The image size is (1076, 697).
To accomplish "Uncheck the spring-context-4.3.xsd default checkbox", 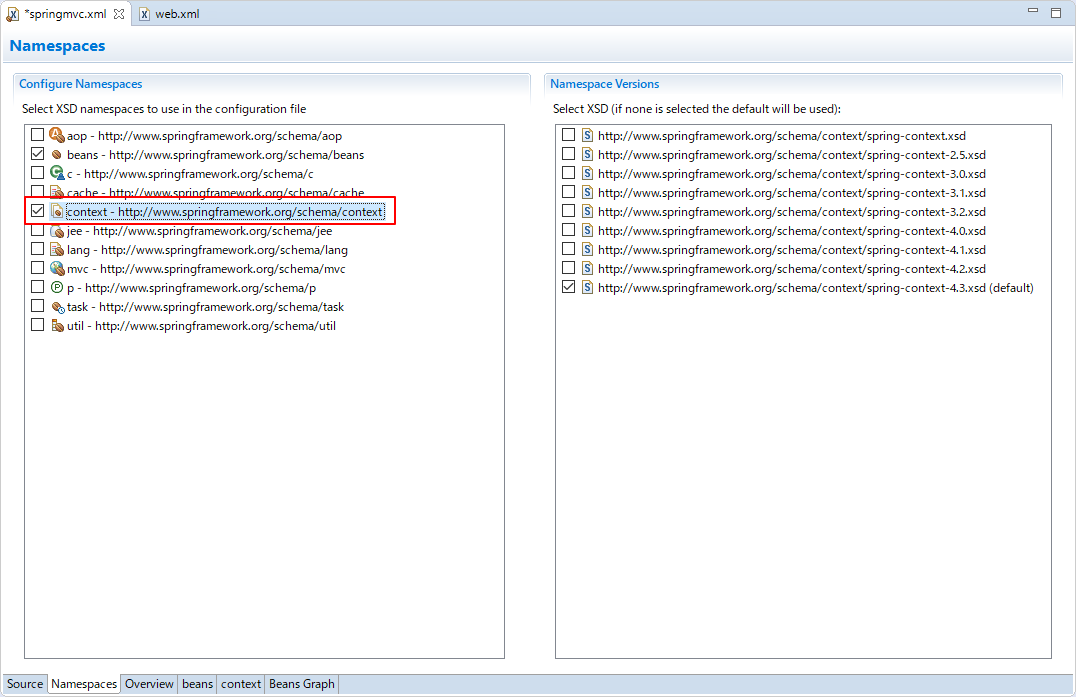I will click(568, 287).
